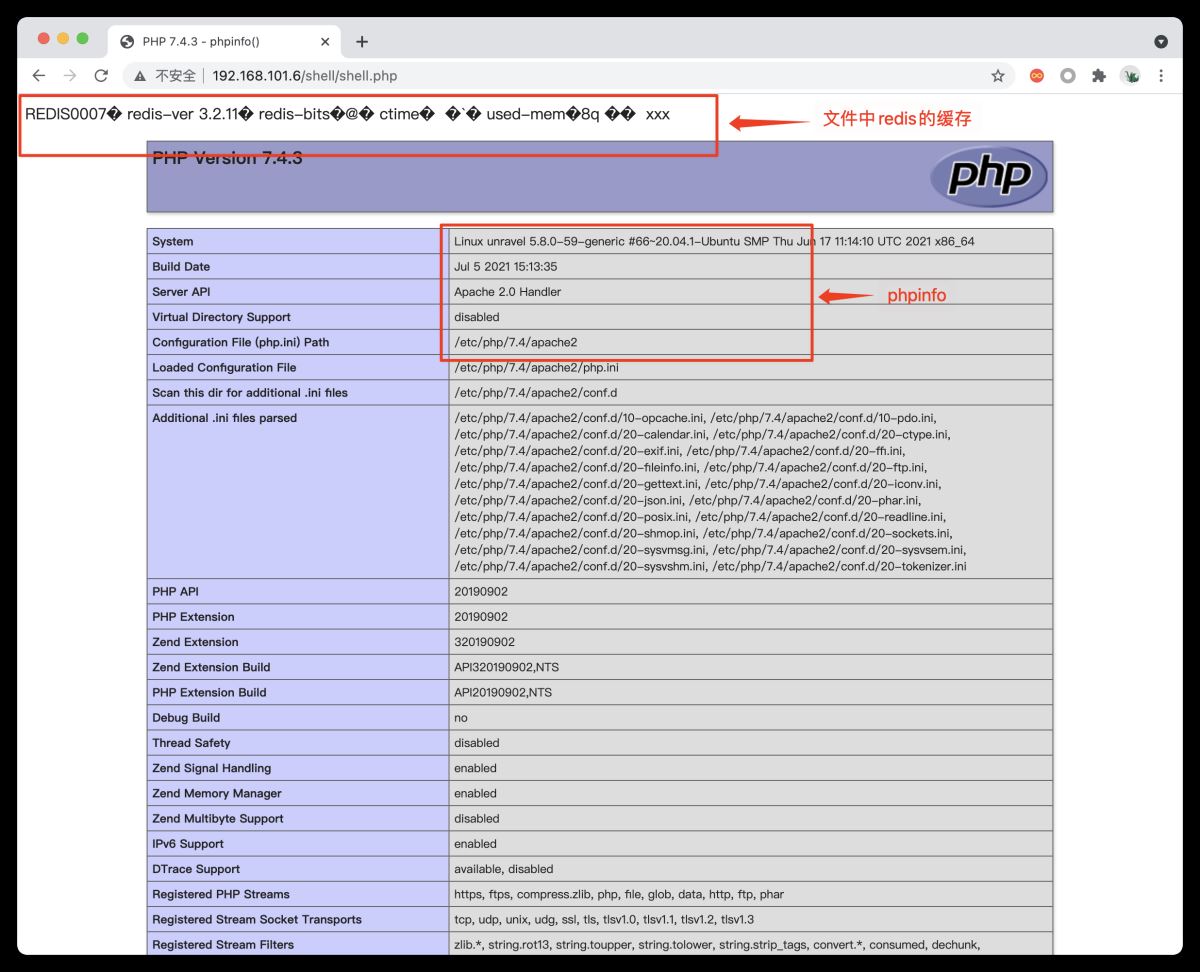This screenshot has width=1200, height=972.
Task: Click the Zend Multibyte Support label
Action: pos(218,818)
